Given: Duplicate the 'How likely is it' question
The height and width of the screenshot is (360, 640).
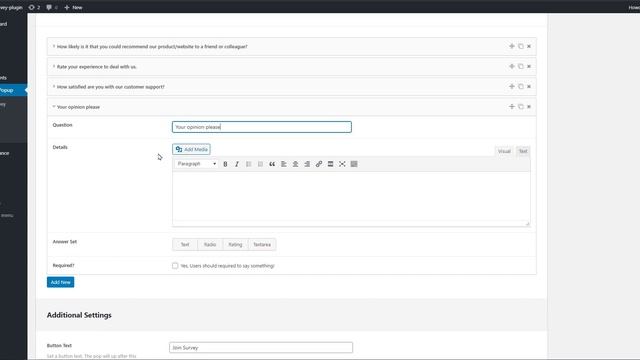Looking at the screenshot, I should 520,46.
